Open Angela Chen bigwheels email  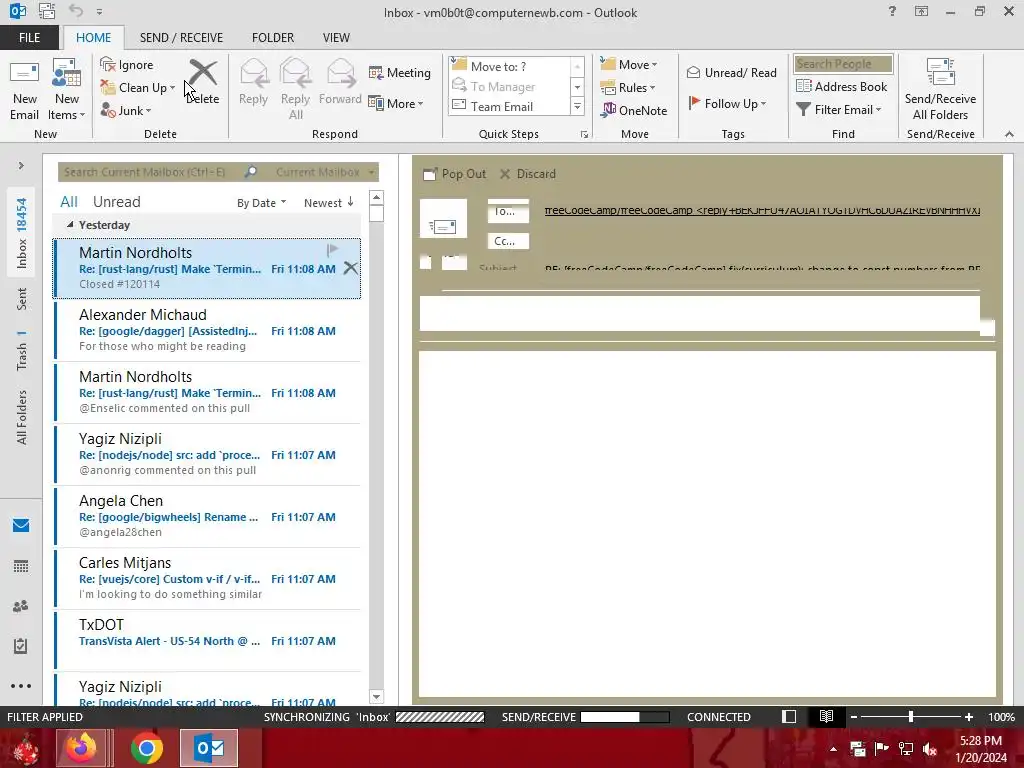pos(207,517)
